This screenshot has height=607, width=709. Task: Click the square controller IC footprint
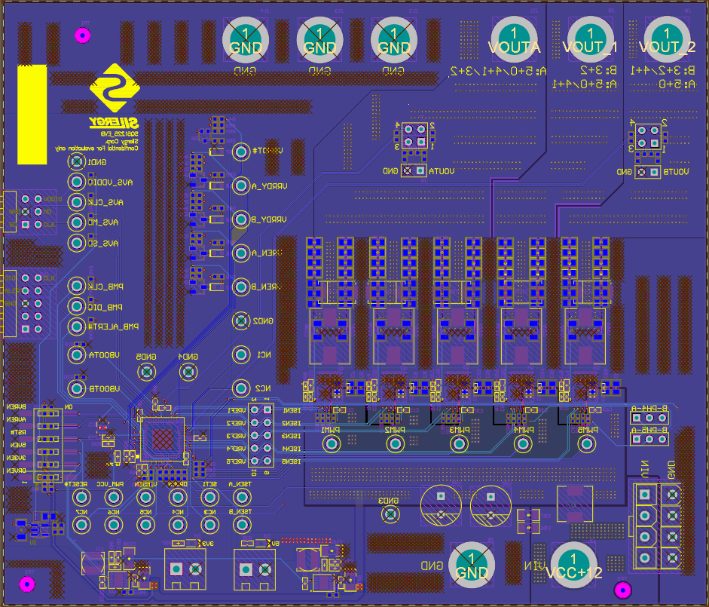point(163,439)
